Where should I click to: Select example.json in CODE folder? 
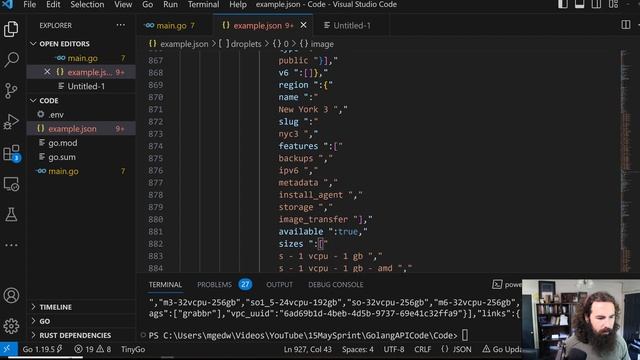click(x=82, y=129)
